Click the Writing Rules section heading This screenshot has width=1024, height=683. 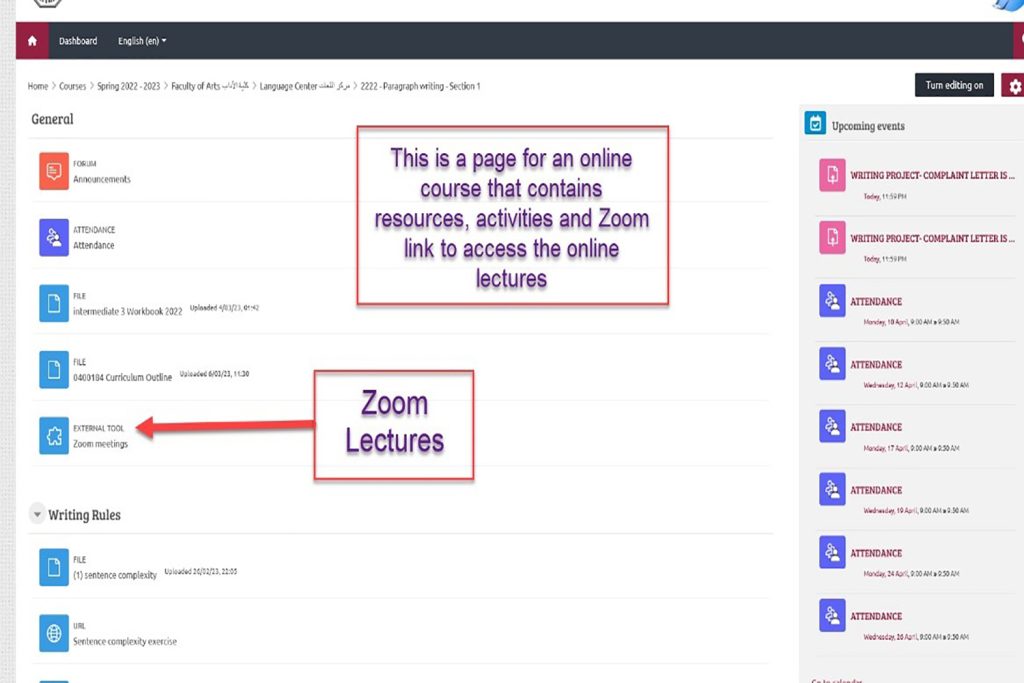[84, 515]
